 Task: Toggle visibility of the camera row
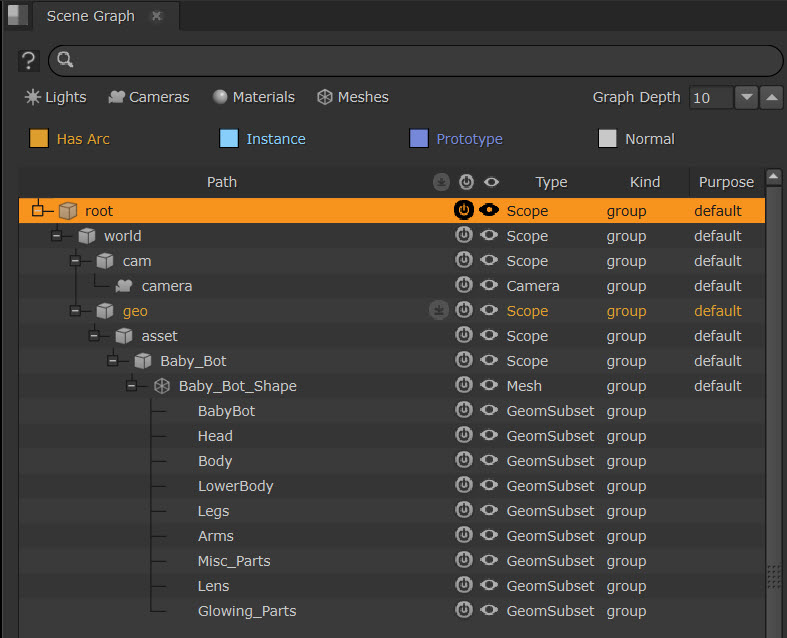[x=489, y=286]
